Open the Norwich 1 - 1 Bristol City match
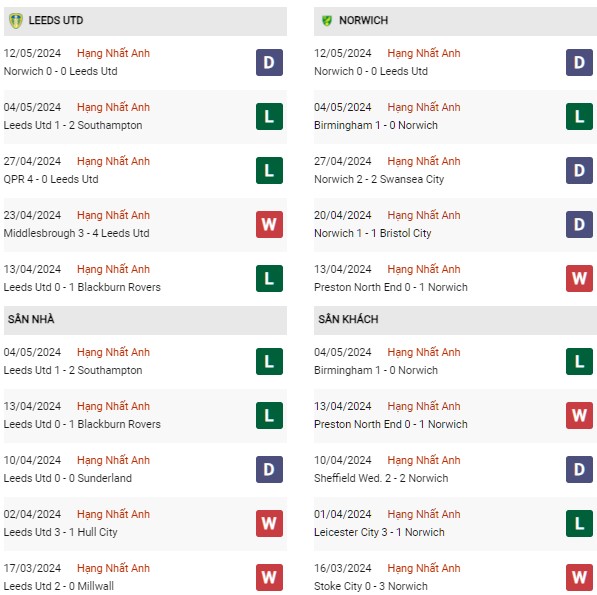597x595 pixels. click(x=372, y=233)
